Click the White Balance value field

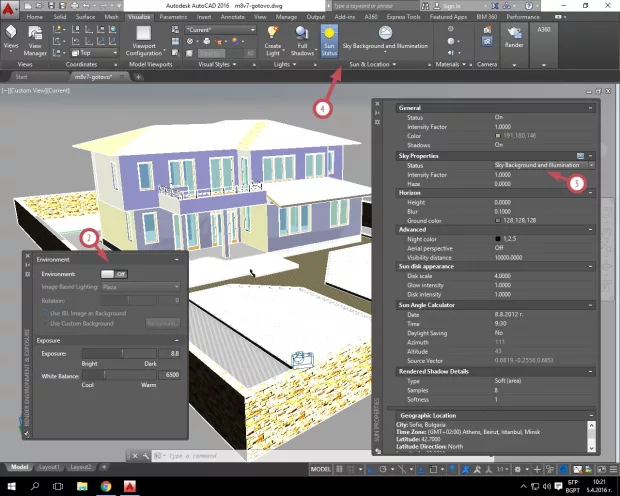[170, 374]
